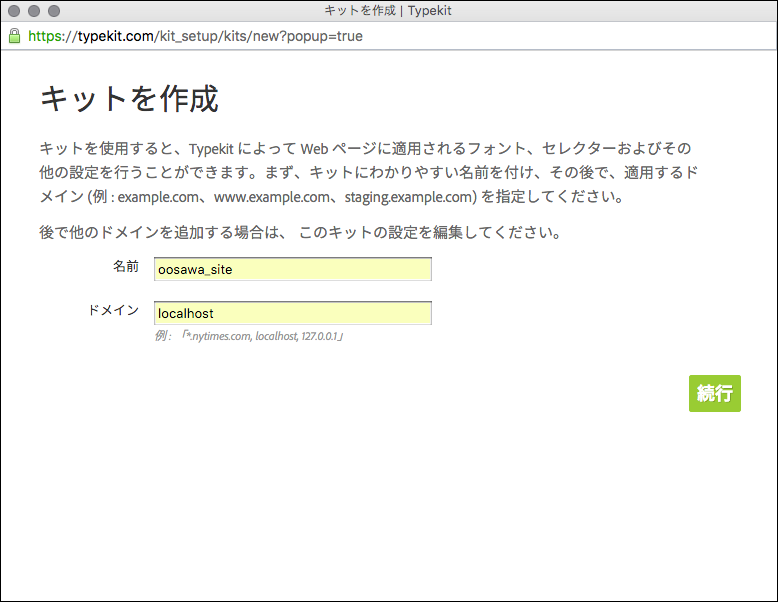The height and width of the screenshot is (602, 778).
Task: Click the middle minimize window button
Action: (x=34, y=11)
